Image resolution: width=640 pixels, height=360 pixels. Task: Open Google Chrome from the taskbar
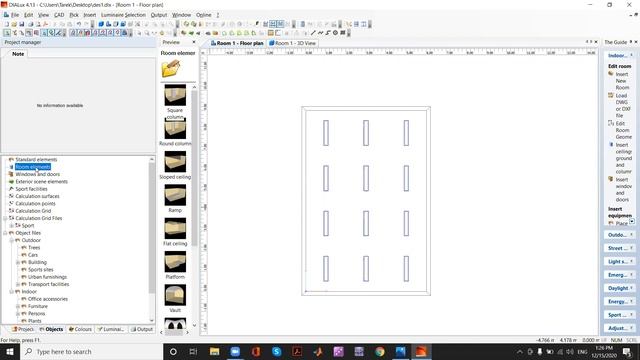click(380, 351)
